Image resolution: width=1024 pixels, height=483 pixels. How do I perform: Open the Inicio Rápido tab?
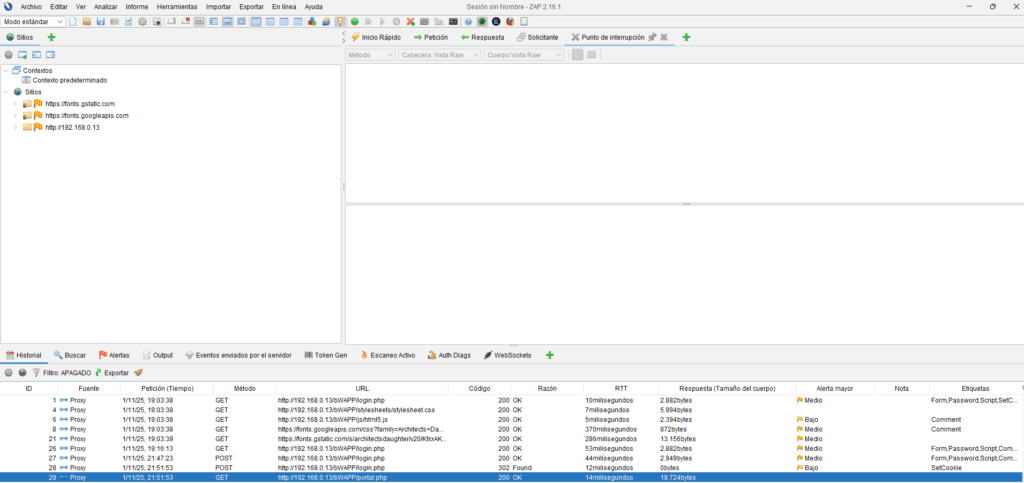(375, 37)
